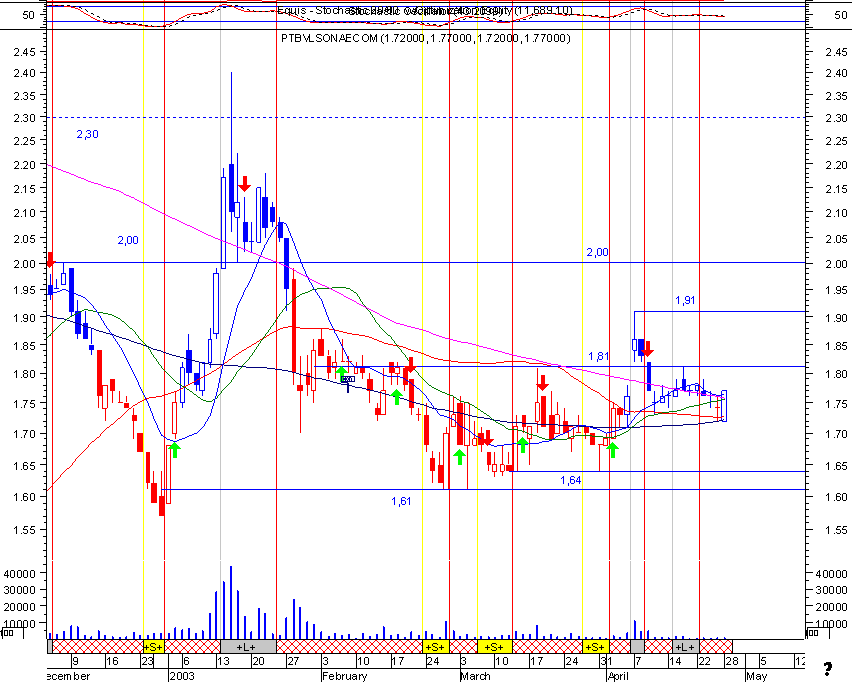Click the '1,64' support label
The height and width of the screenshot is (682, 852).
[571, 480]
